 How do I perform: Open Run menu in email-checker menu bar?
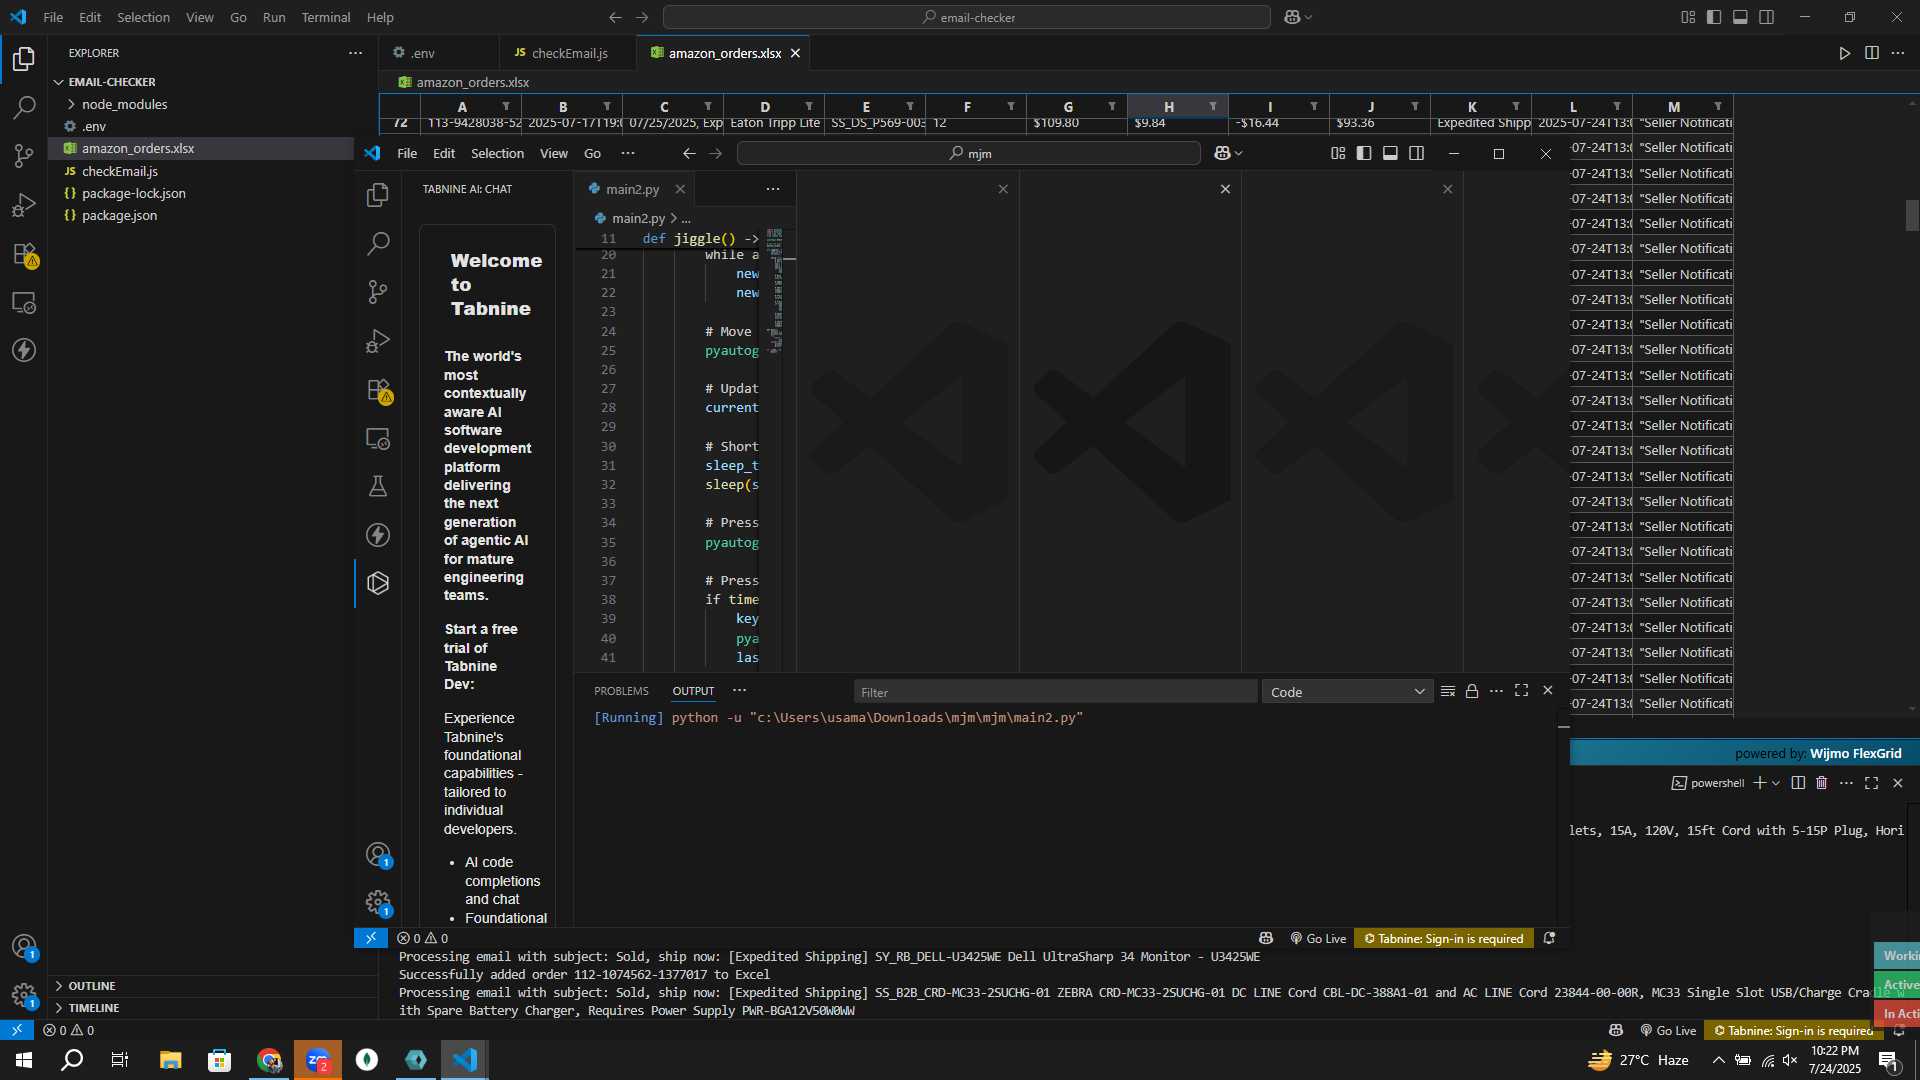pyautogui.click(x=274, y=17)
